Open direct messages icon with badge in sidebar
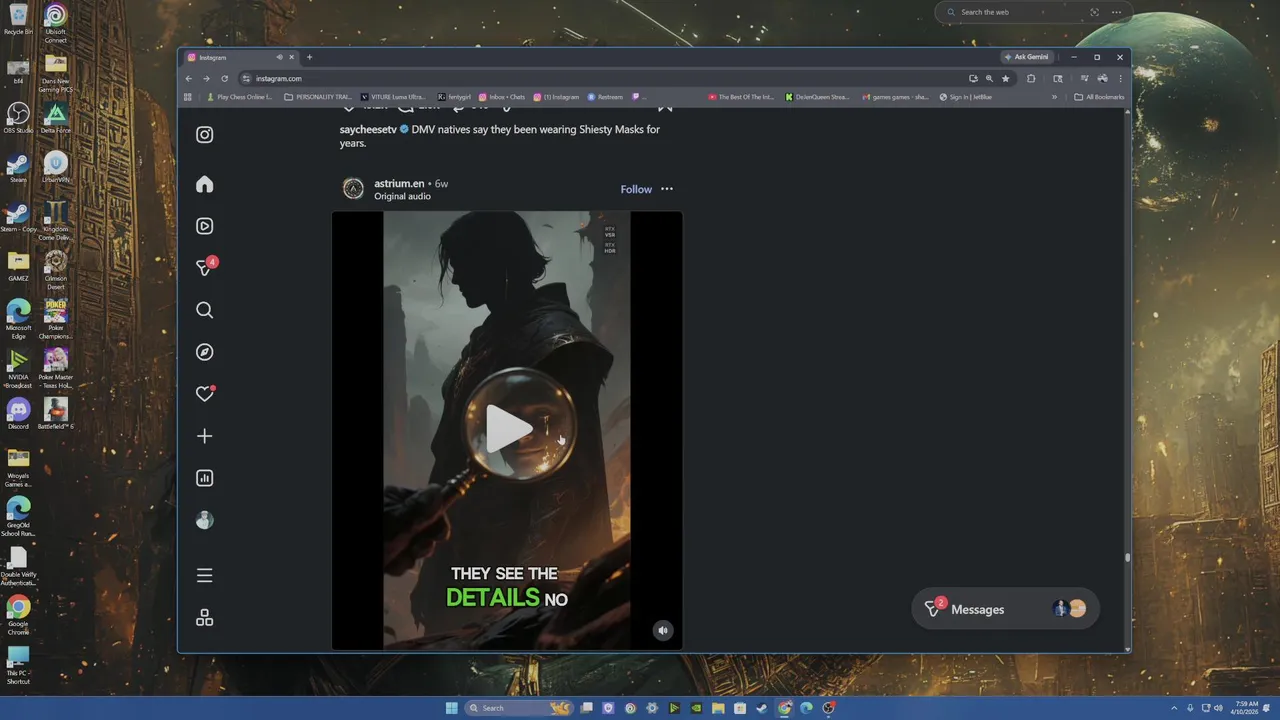Screen dimensions: 1280x720 [205, 267]
